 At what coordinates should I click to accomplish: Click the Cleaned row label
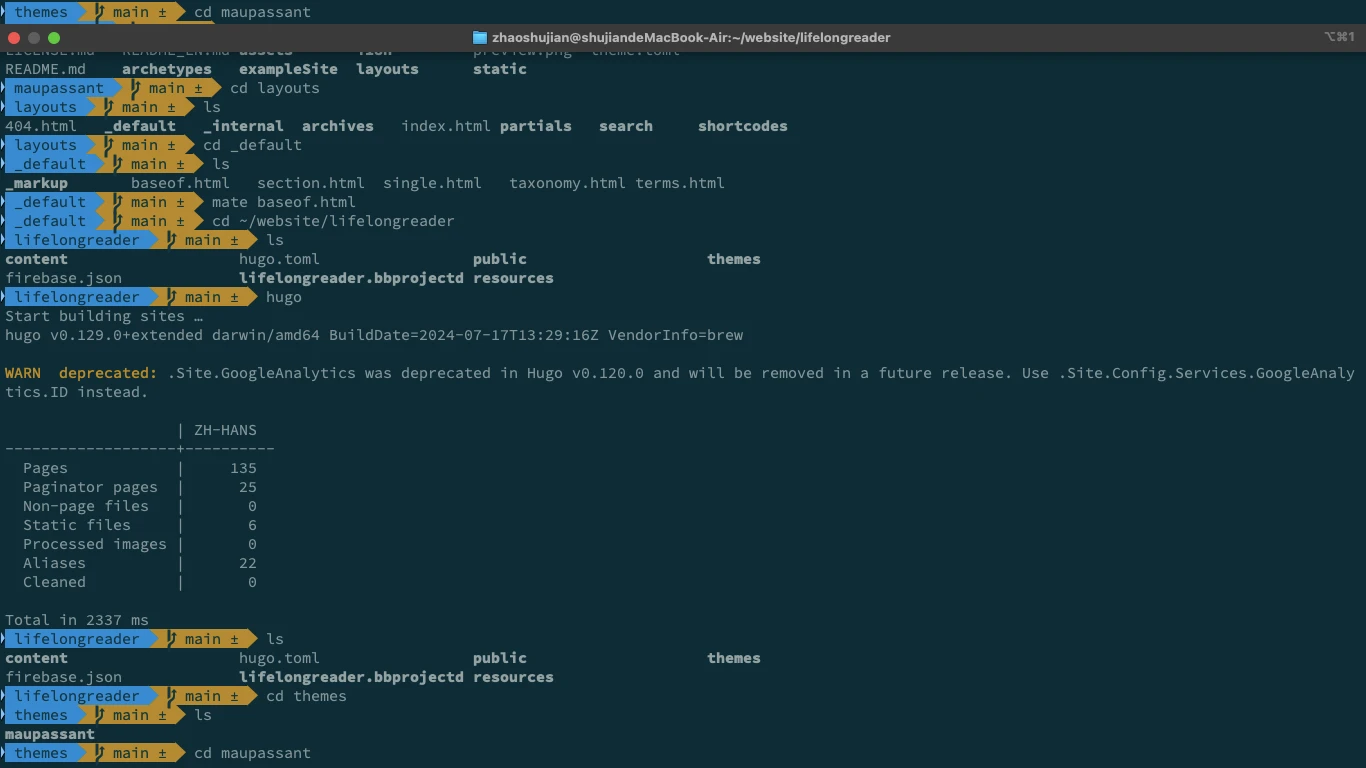click(x=54, y=582)
